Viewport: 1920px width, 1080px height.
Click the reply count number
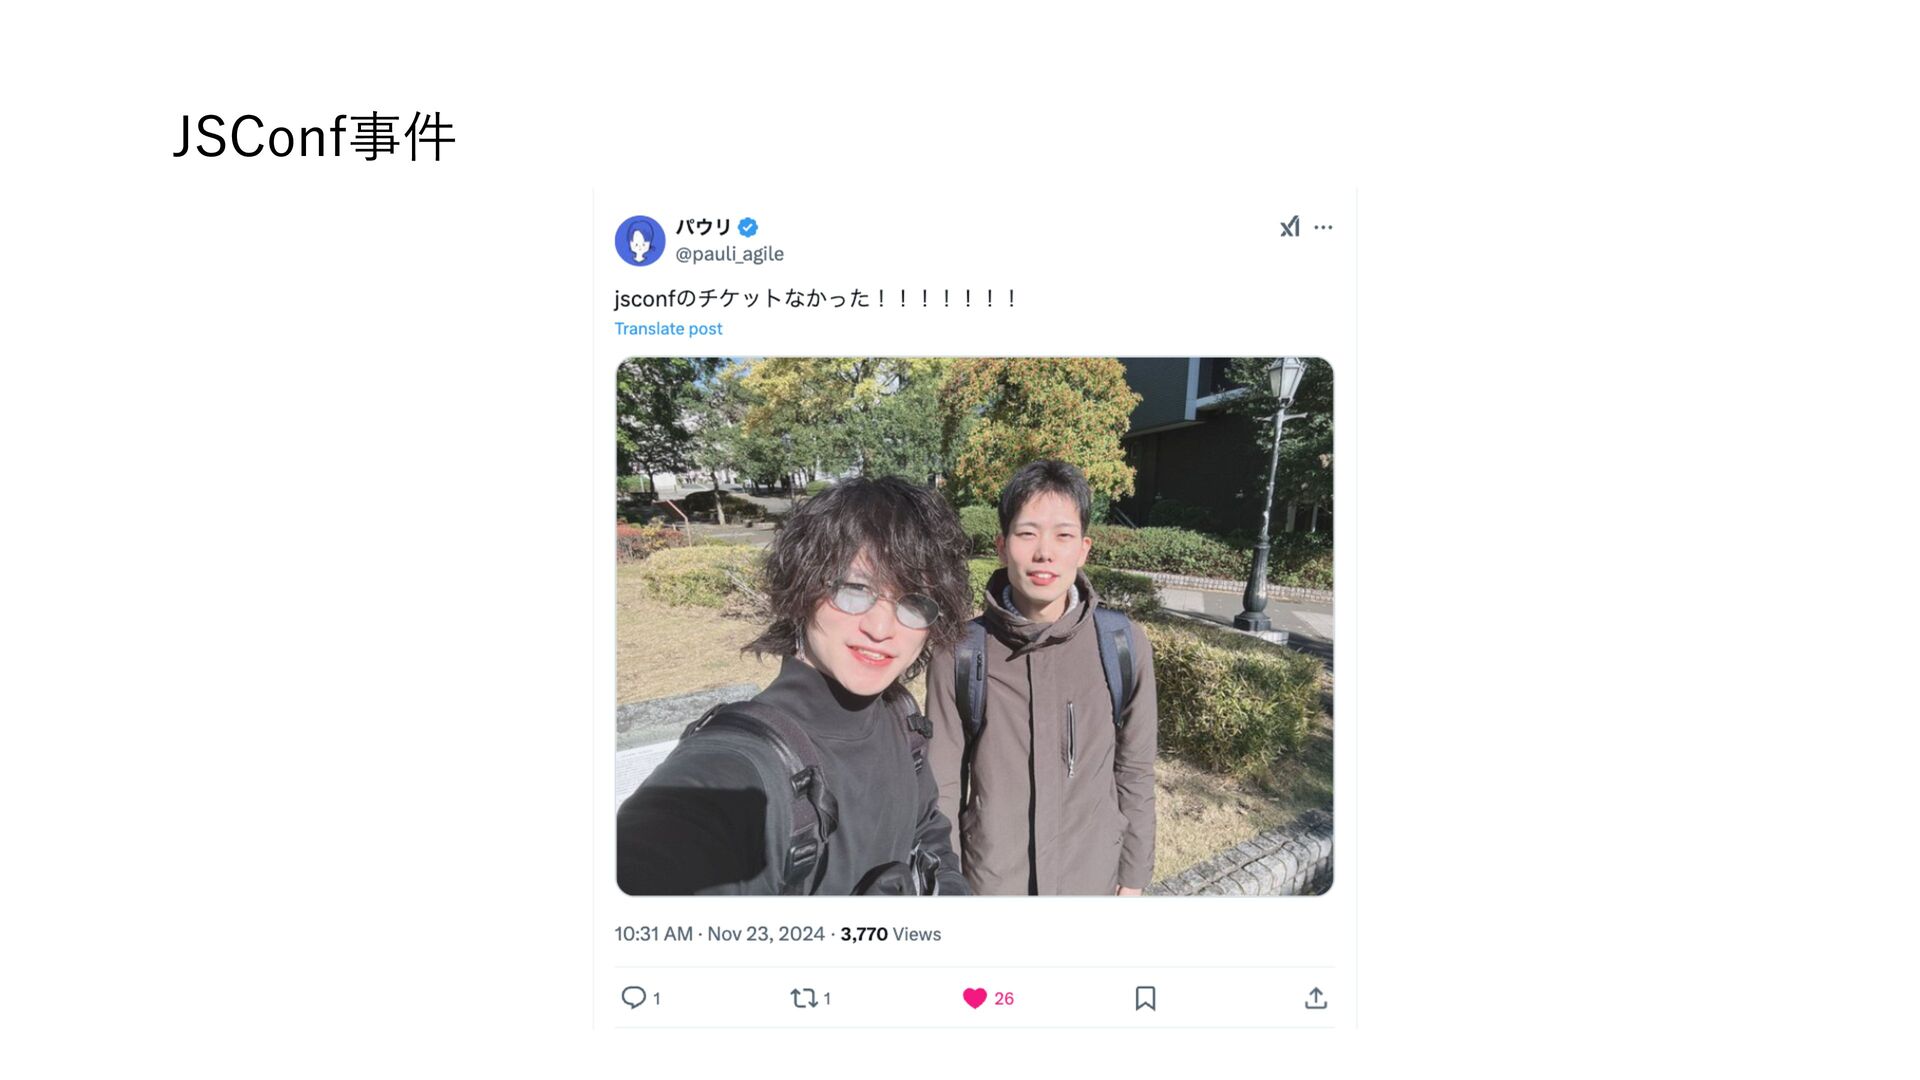pos(656,998)
